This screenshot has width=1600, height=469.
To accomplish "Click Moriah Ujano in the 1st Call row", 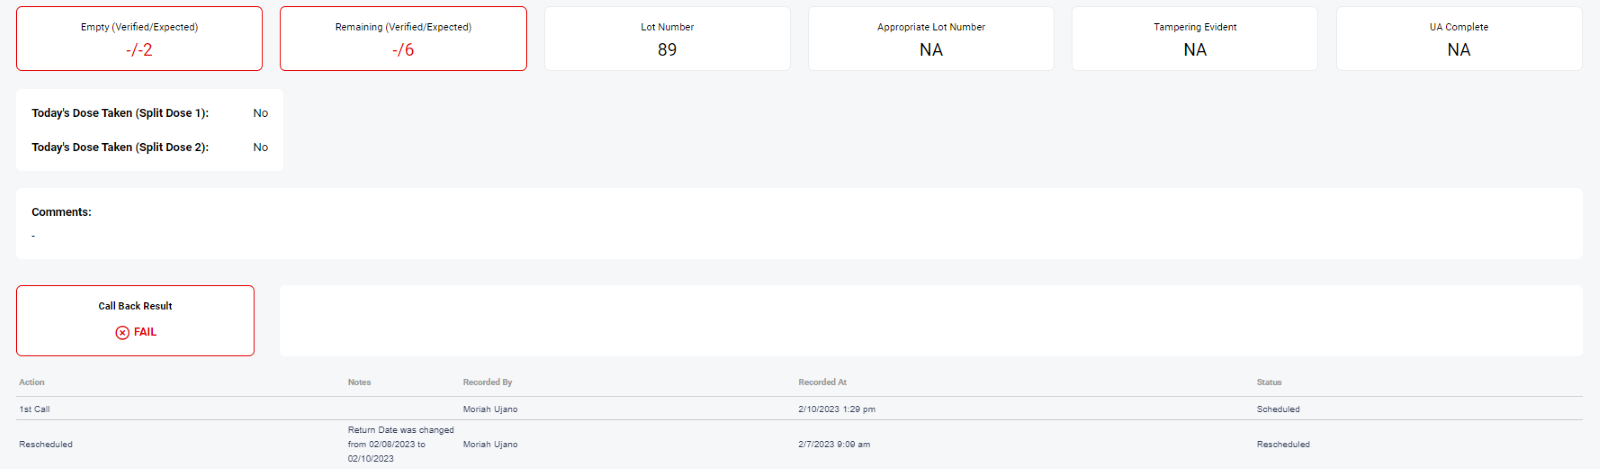I will click(490, 409).
